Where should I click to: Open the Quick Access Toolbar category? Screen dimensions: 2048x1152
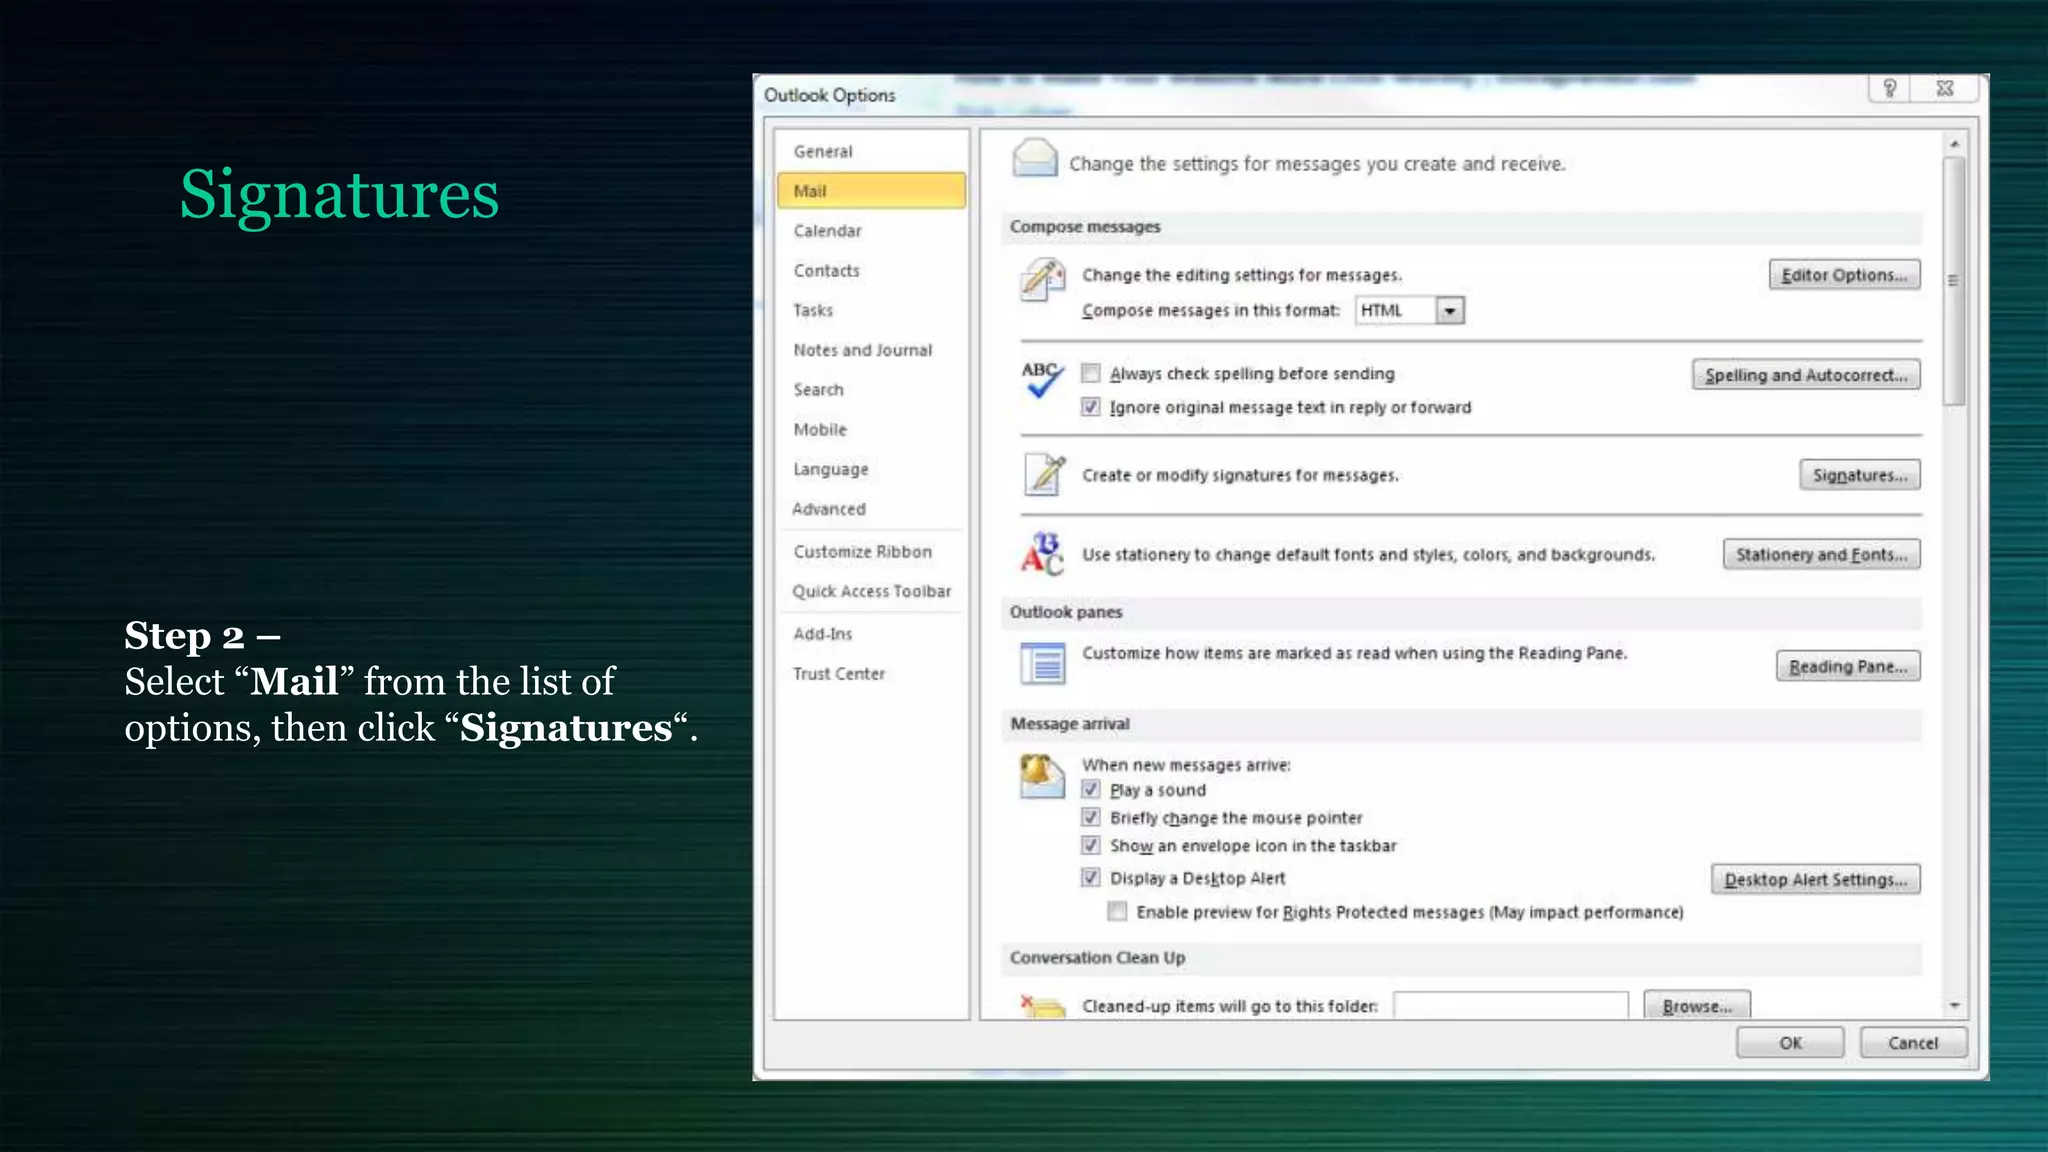click(870, 591)
